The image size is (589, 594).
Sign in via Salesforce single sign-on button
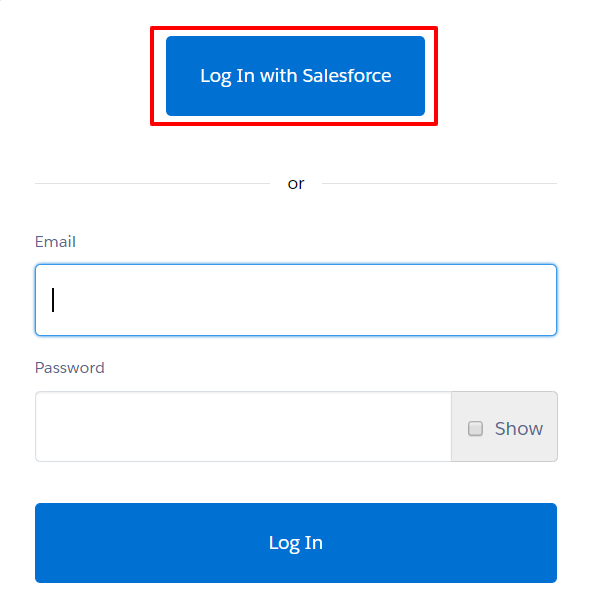tap(295, 76)
